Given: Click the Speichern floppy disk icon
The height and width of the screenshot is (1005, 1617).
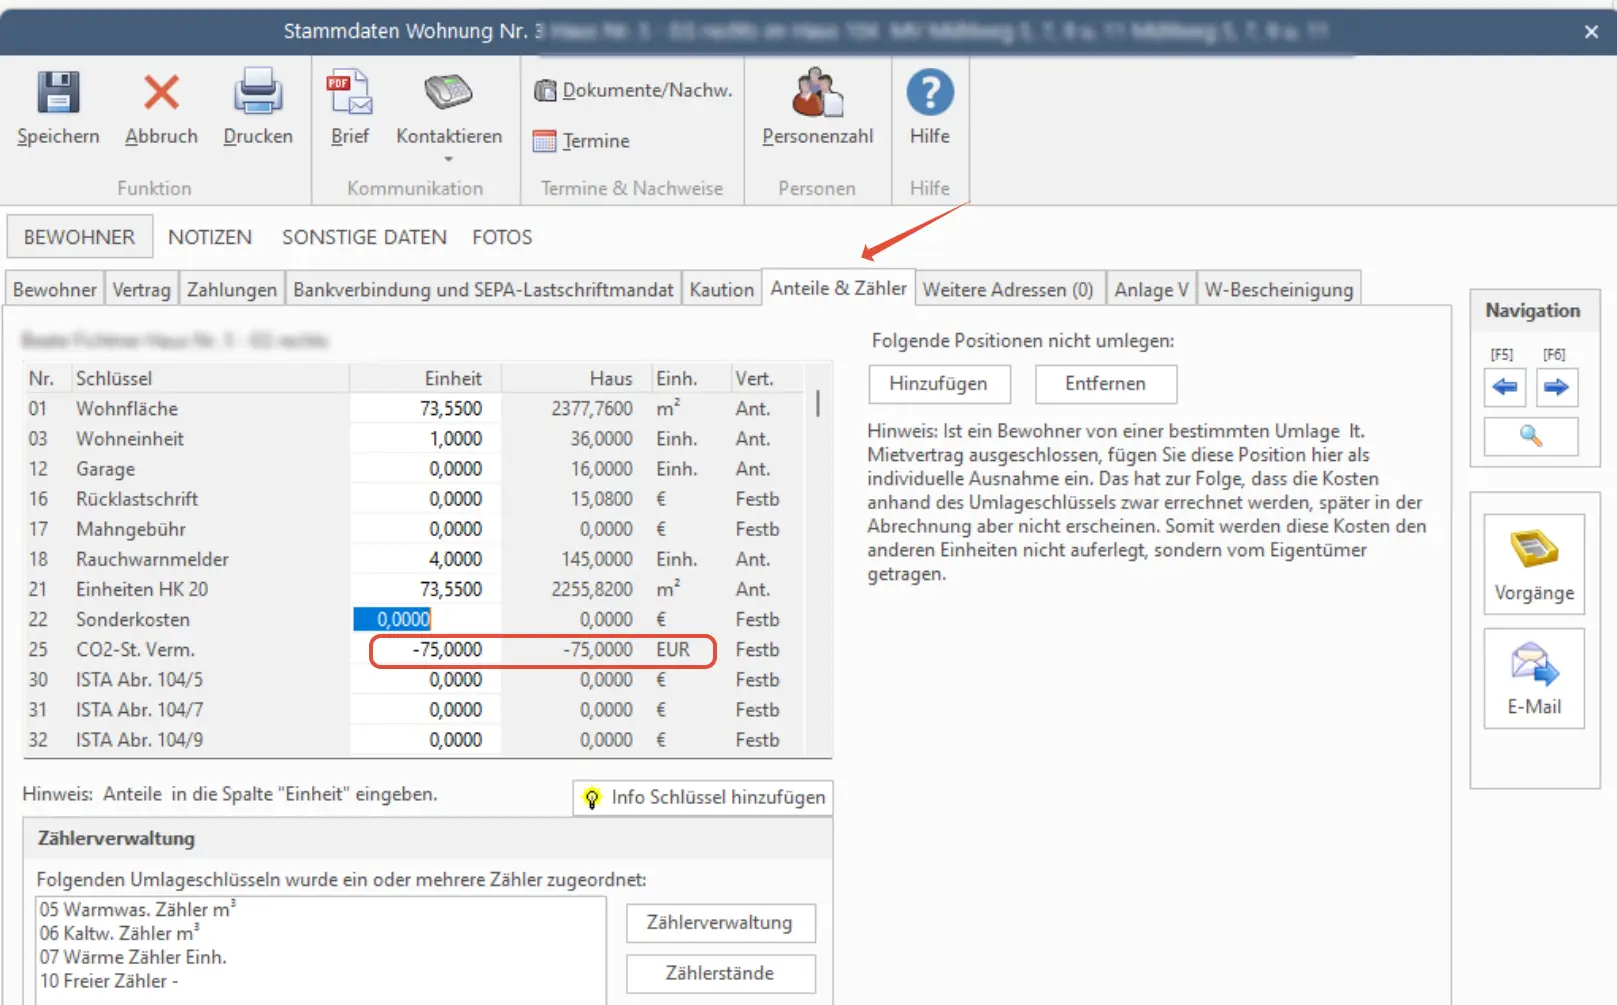Looking at the screenshot, I should tap(58, 92).
